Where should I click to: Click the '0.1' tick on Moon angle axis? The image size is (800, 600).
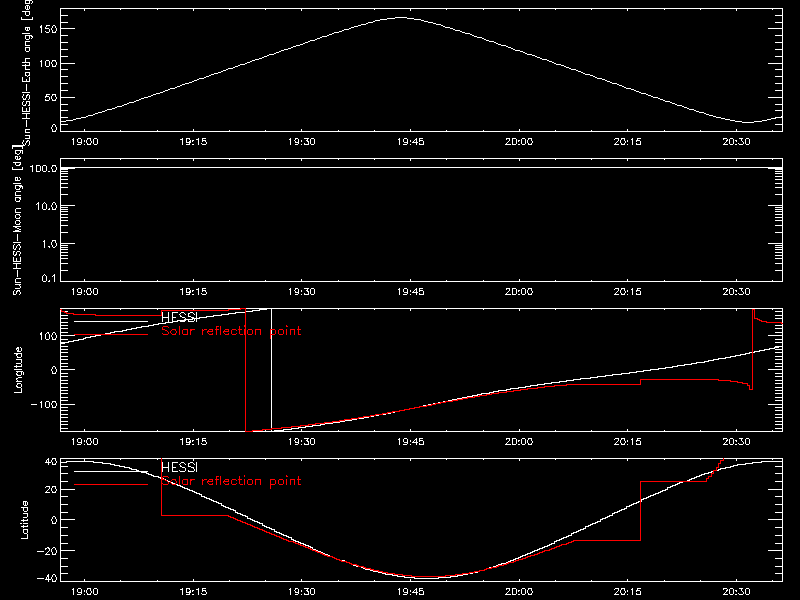point(49,278)
